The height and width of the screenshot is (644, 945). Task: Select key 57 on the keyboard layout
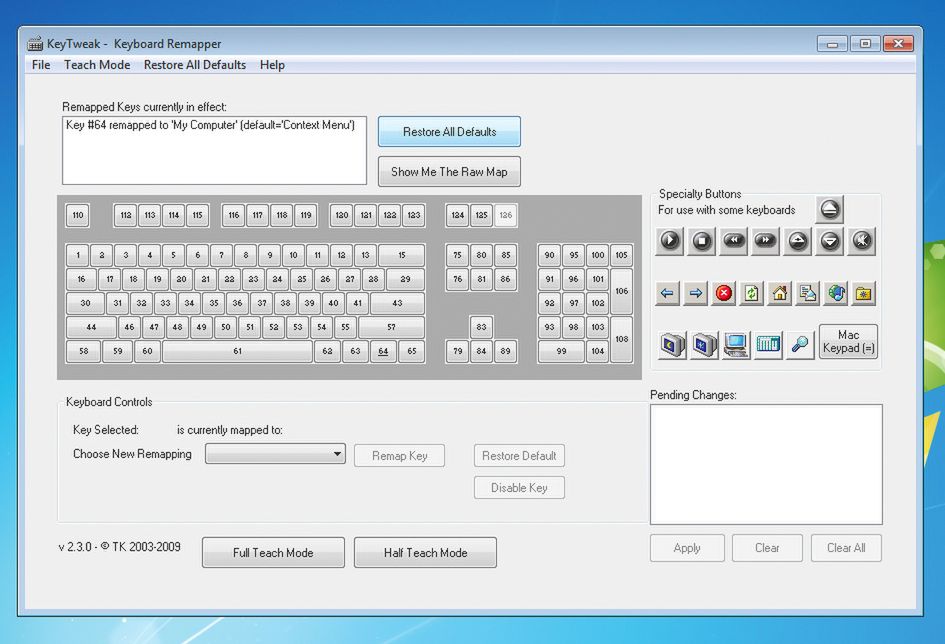[391, 327]
